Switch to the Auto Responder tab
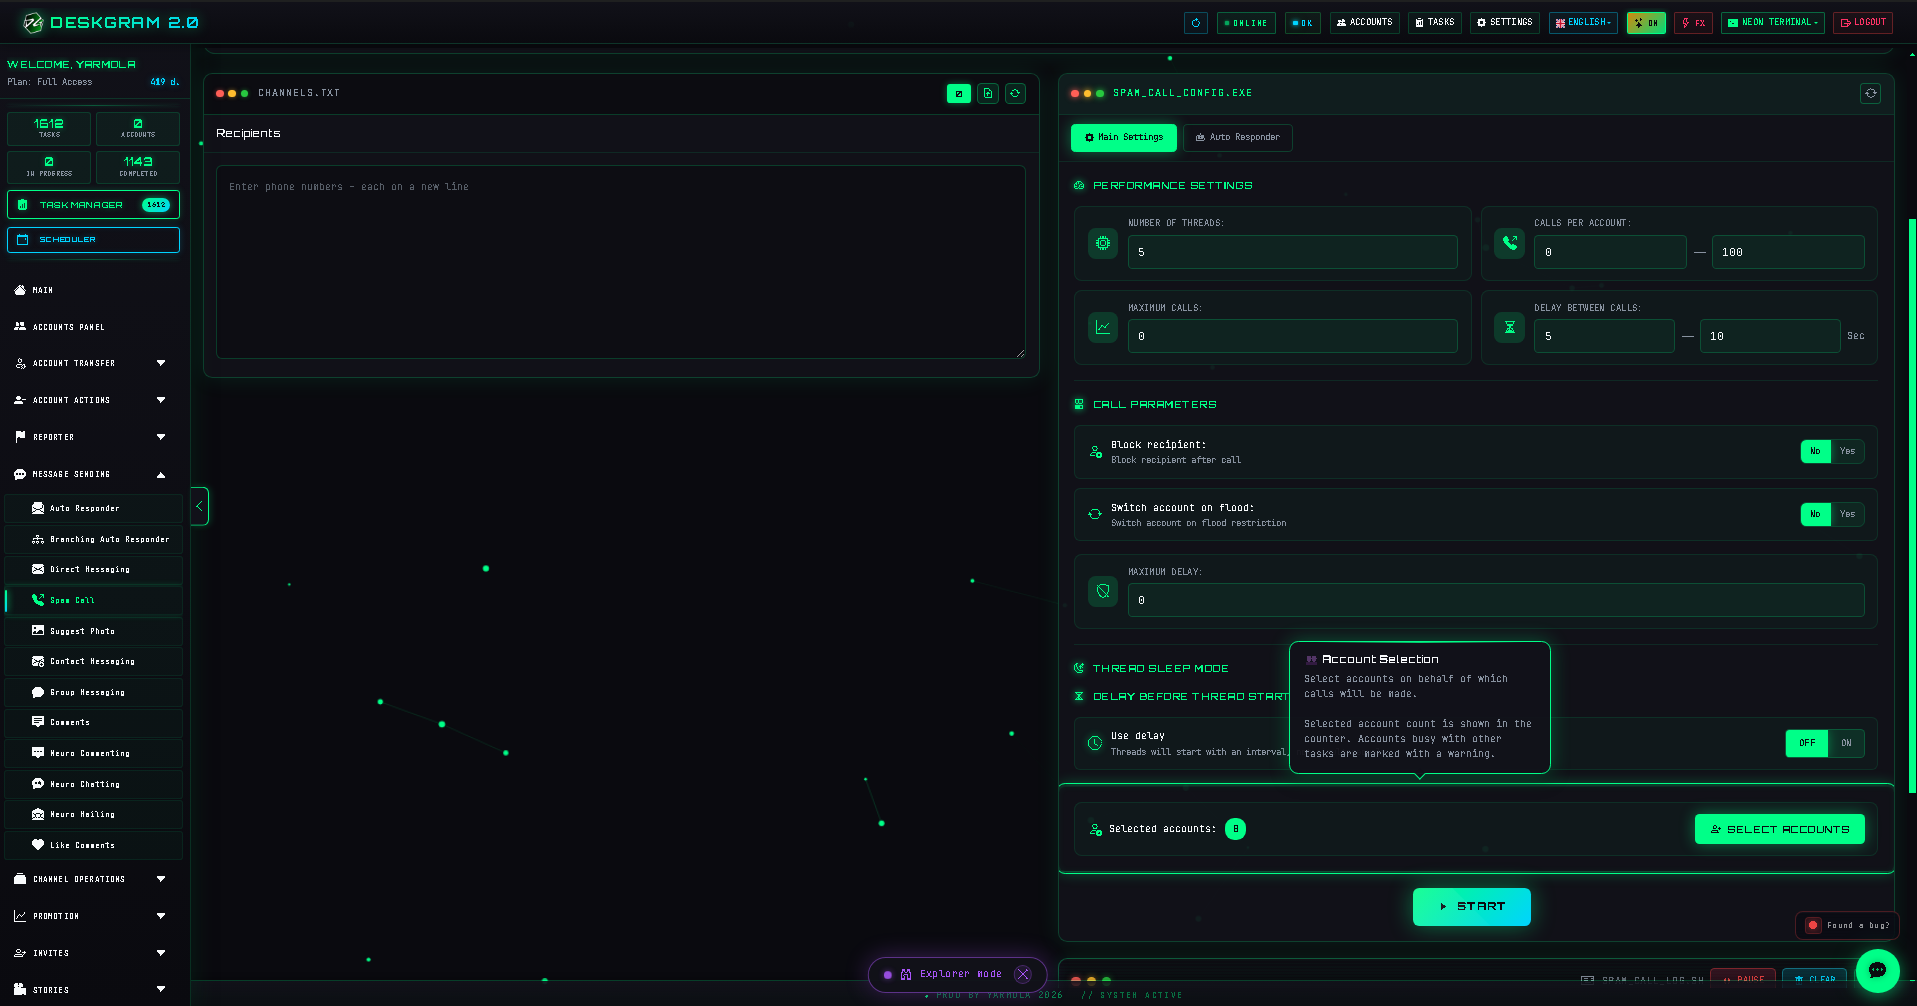 (x=1238, y=138)
